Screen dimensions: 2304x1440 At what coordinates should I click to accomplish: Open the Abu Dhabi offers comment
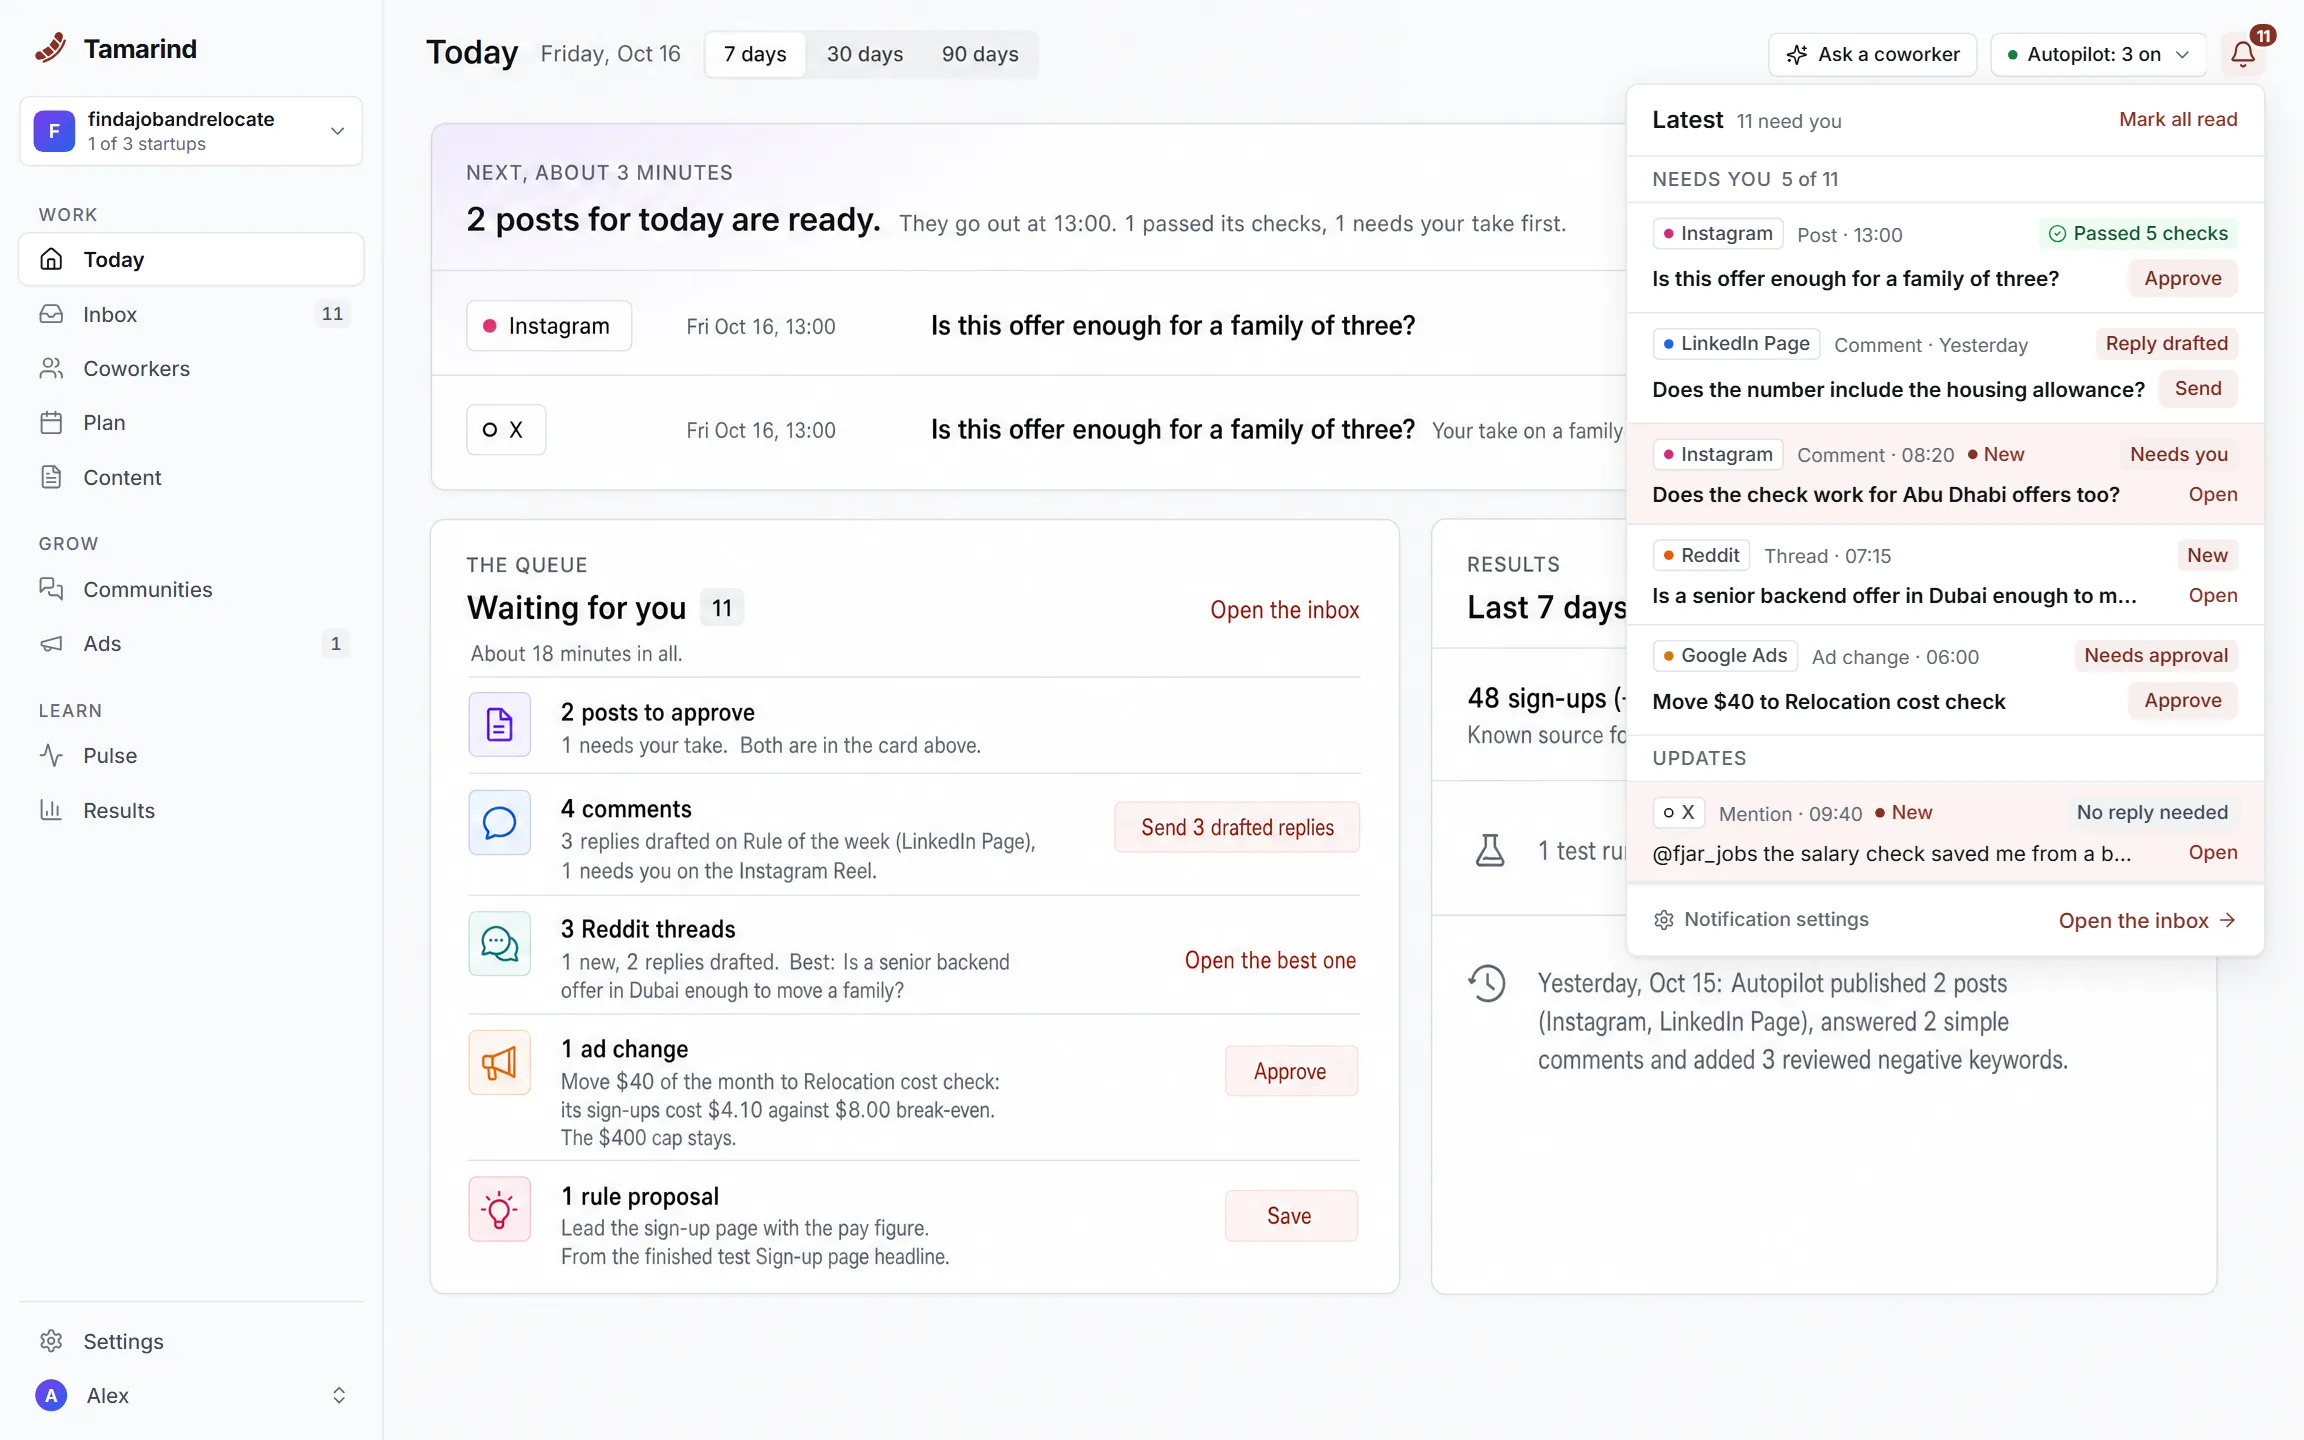click(x=2213, y=494)
